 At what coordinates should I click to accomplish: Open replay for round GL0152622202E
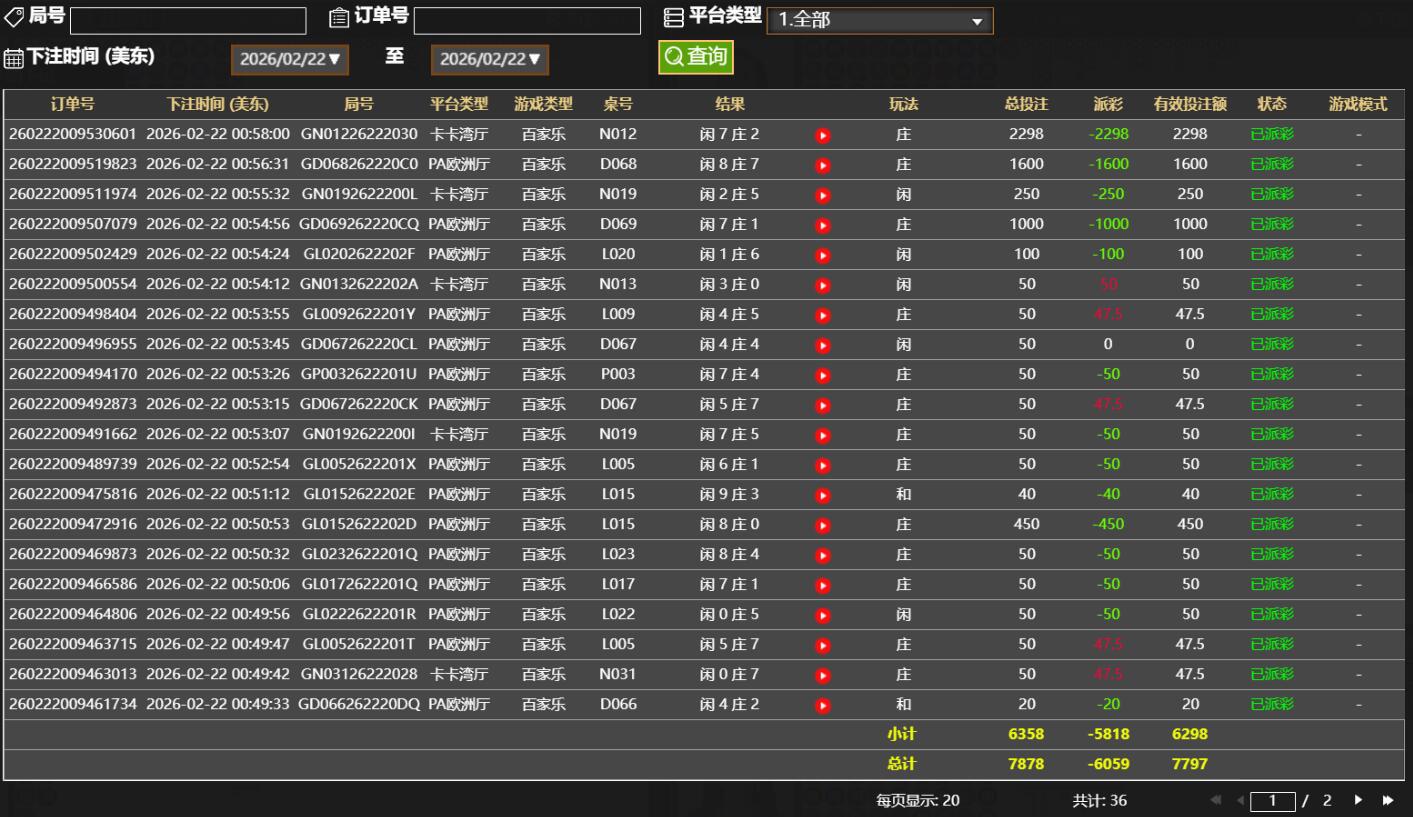click(823, 495)
